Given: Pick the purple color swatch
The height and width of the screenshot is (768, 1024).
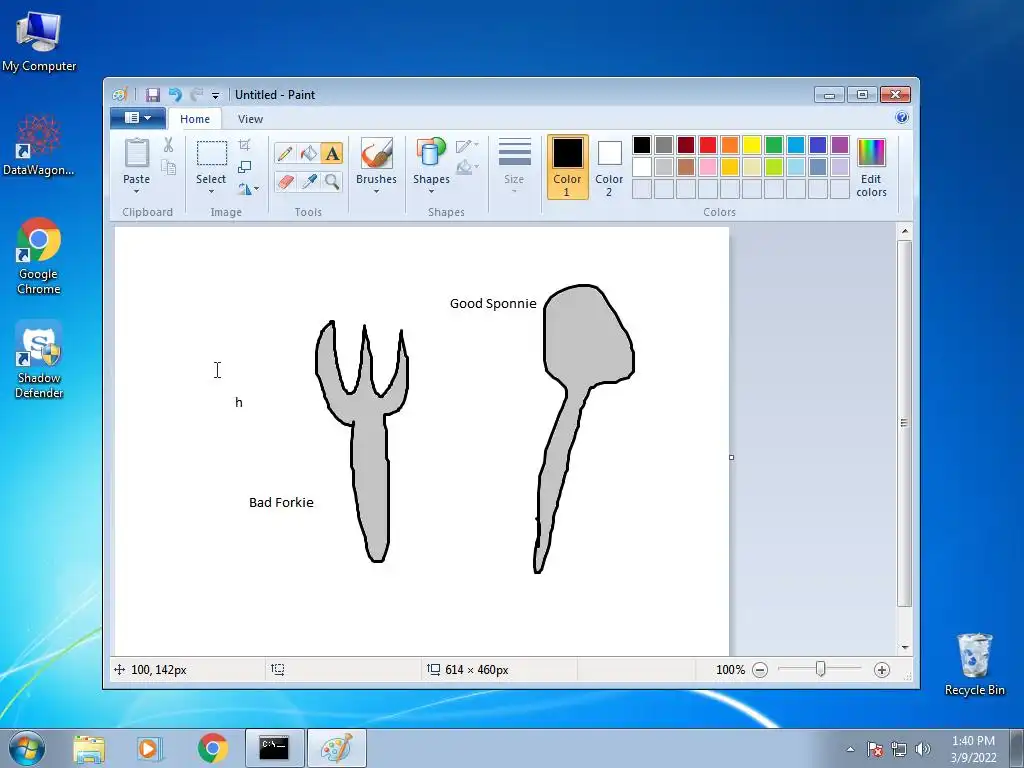Looking at the screenshot, I should (x=840, y=145).
